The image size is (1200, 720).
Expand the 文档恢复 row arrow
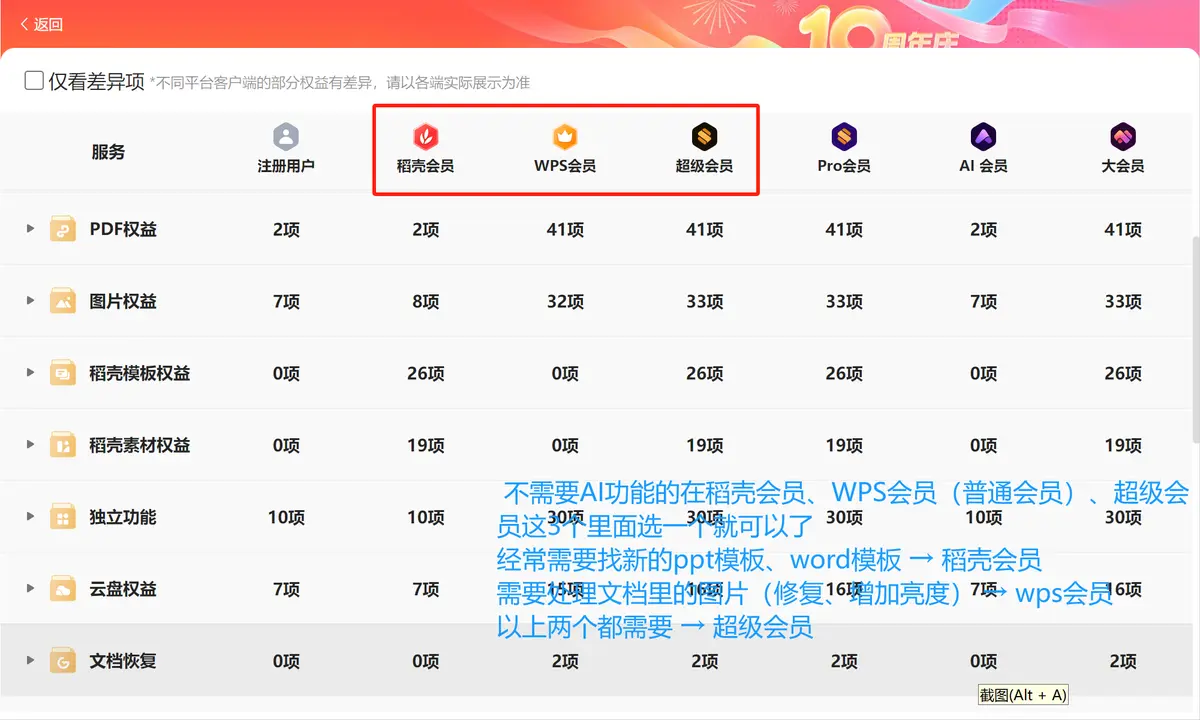click(31, 661)
